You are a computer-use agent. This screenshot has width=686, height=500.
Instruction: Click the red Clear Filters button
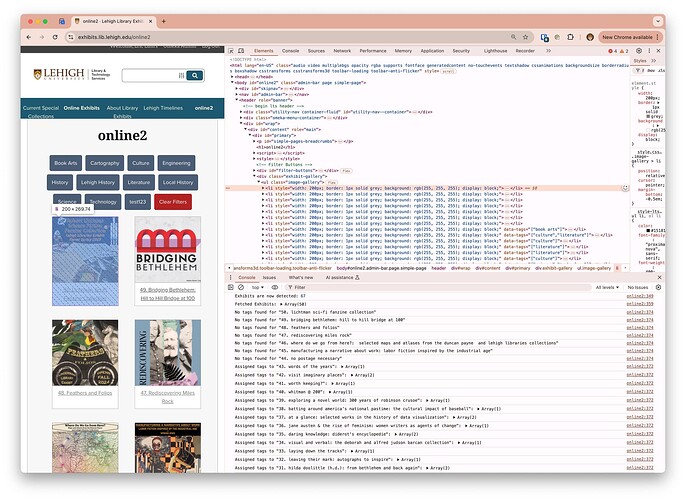click(x=173, y=202)
